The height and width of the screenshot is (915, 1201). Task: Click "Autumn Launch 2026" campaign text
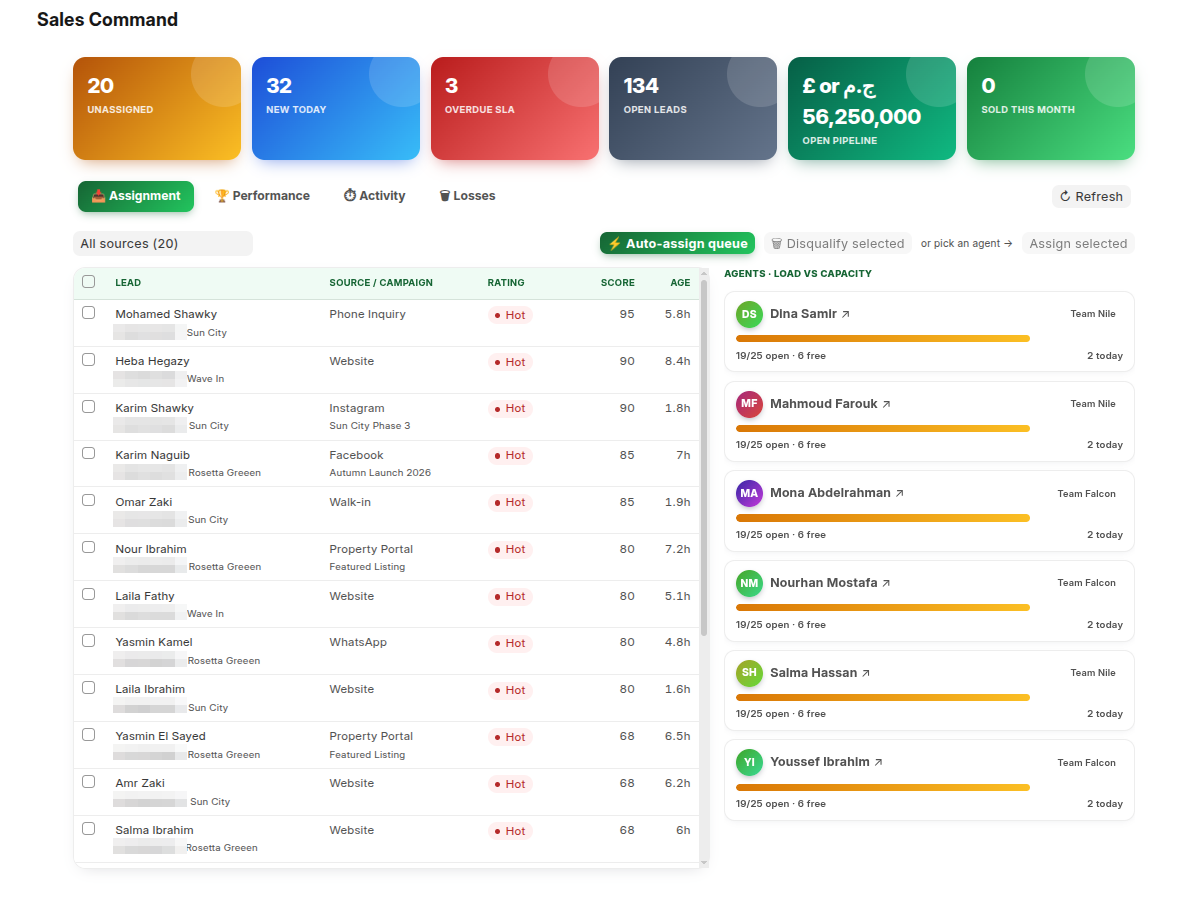380,473
